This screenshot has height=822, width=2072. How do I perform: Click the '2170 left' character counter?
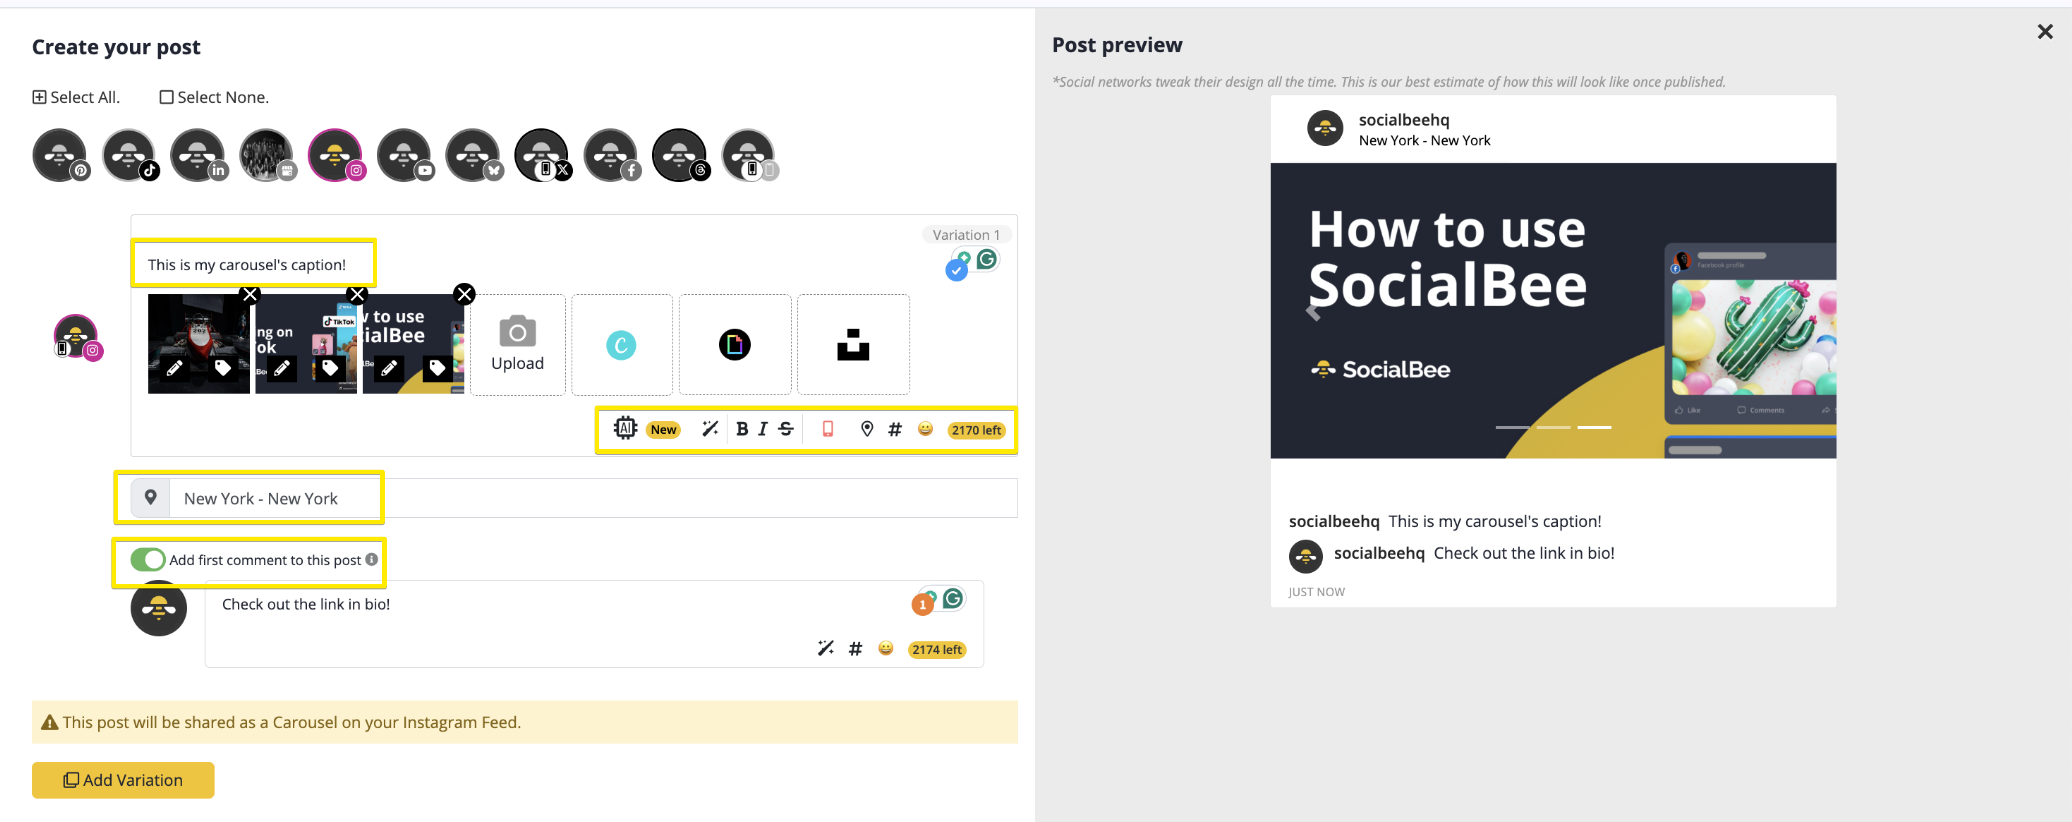pyautogui.click(x=977, y=430)
